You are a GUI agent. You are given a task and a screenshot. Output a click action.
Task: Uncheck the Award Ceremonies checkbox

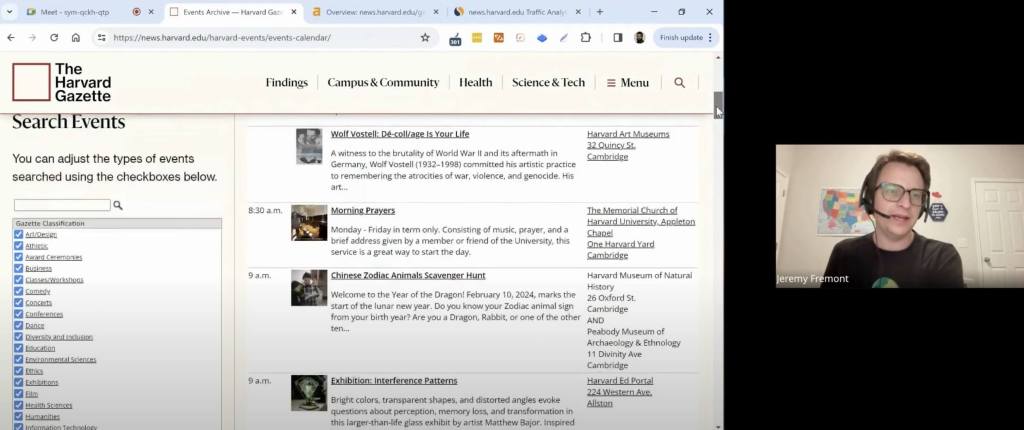click(x=18, y=257)
